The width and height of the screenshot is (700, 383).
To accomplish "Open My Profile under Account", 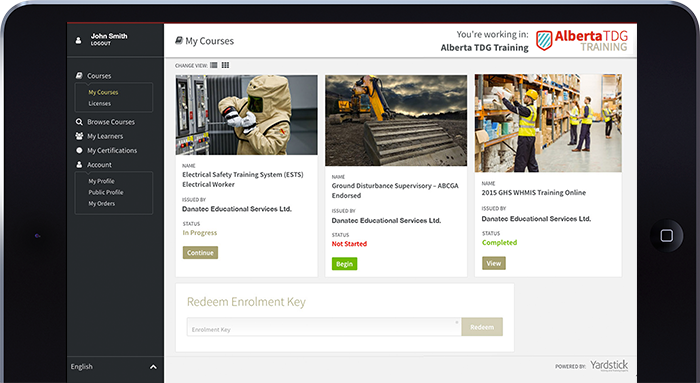I will pyautogui.click(x=101, y=181).
